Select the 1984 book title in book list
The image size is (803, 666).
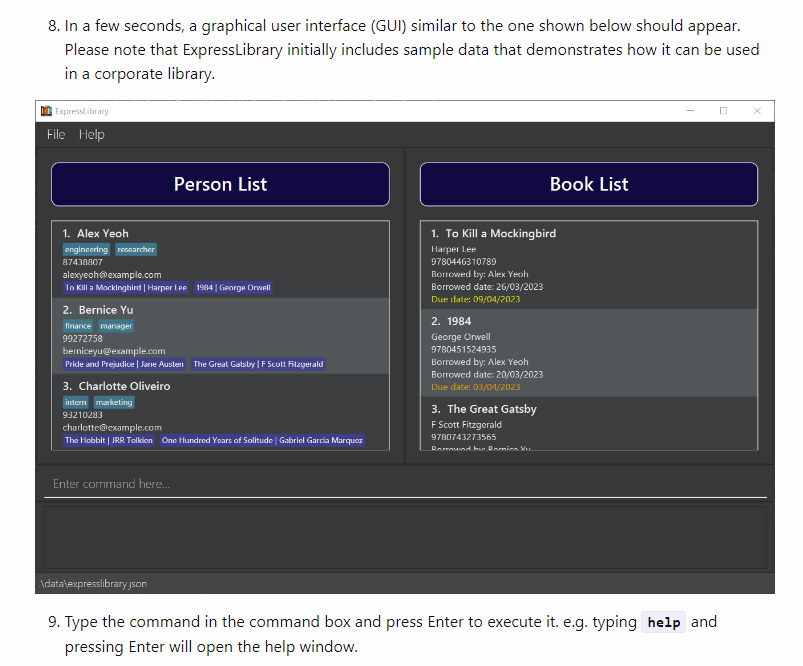point(459,321)
